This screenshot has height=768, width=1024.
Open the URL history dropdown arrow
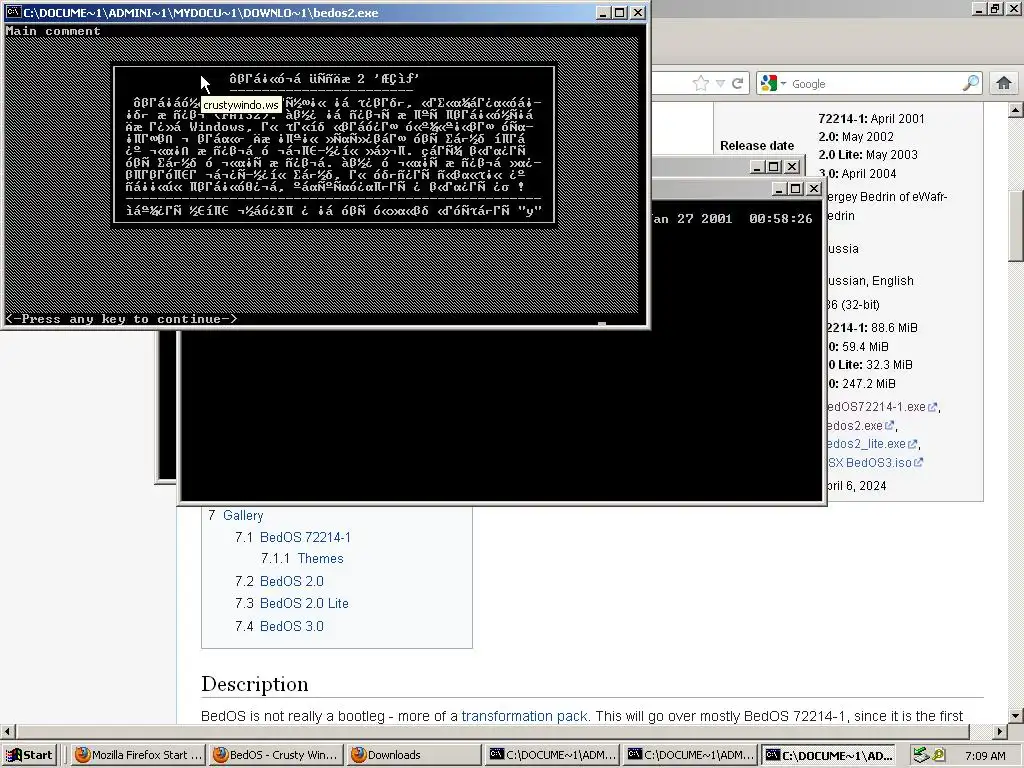pos(720,84)
